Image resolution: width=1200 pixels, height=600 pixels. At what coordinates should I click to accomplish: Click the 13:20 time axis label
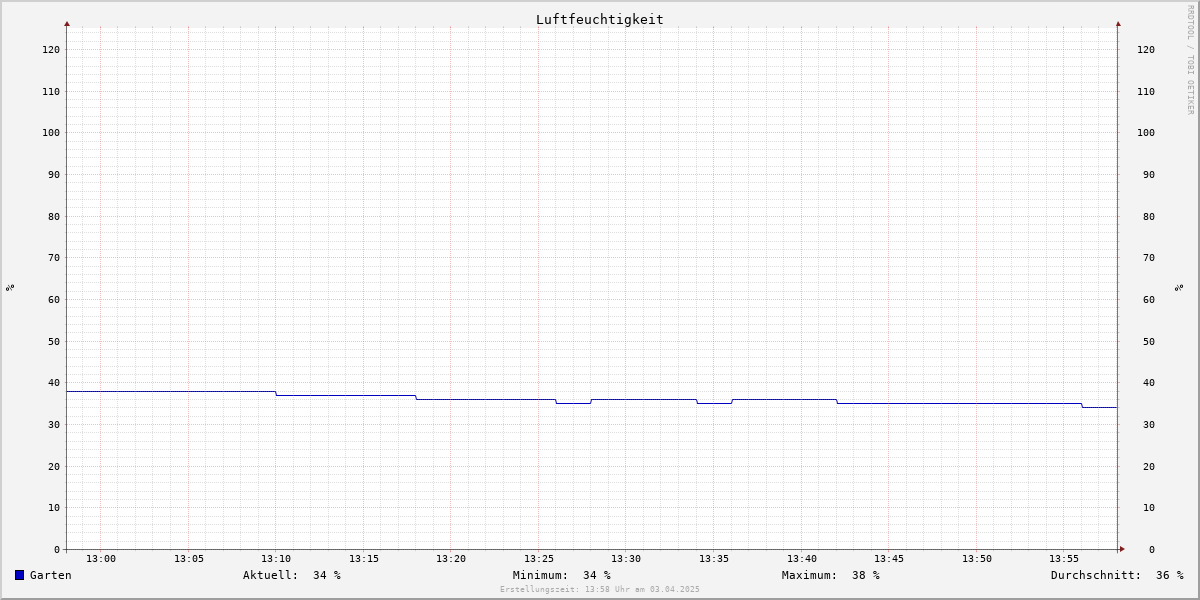tap(451, 558)
